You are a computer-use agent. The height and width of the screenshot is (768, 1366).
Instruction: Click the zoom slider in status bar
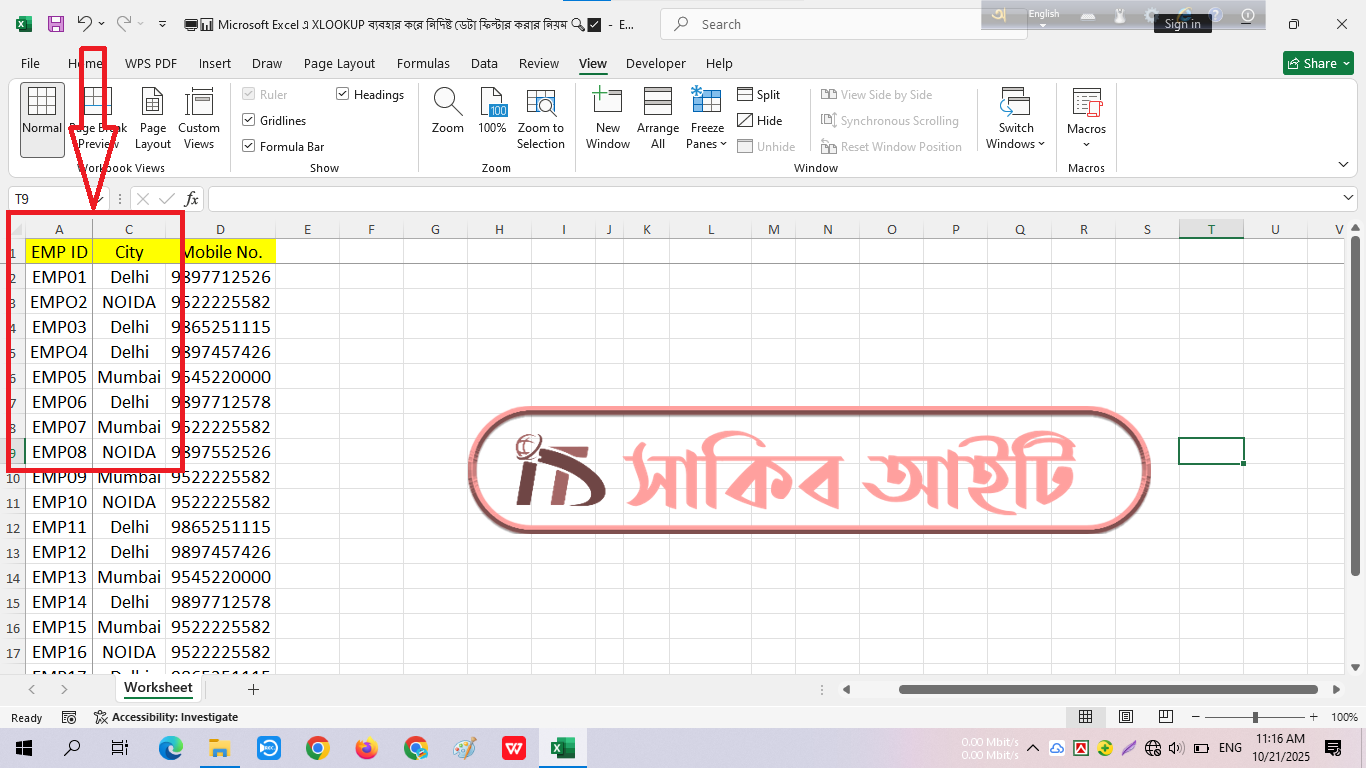point(1255,717)
